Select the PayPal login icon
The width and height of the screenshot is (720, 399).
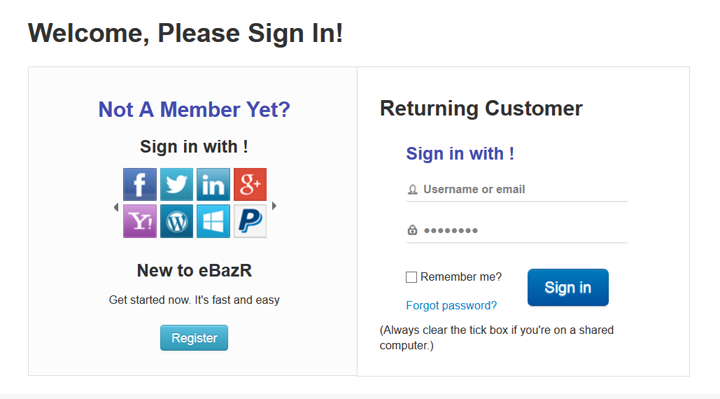250,221
